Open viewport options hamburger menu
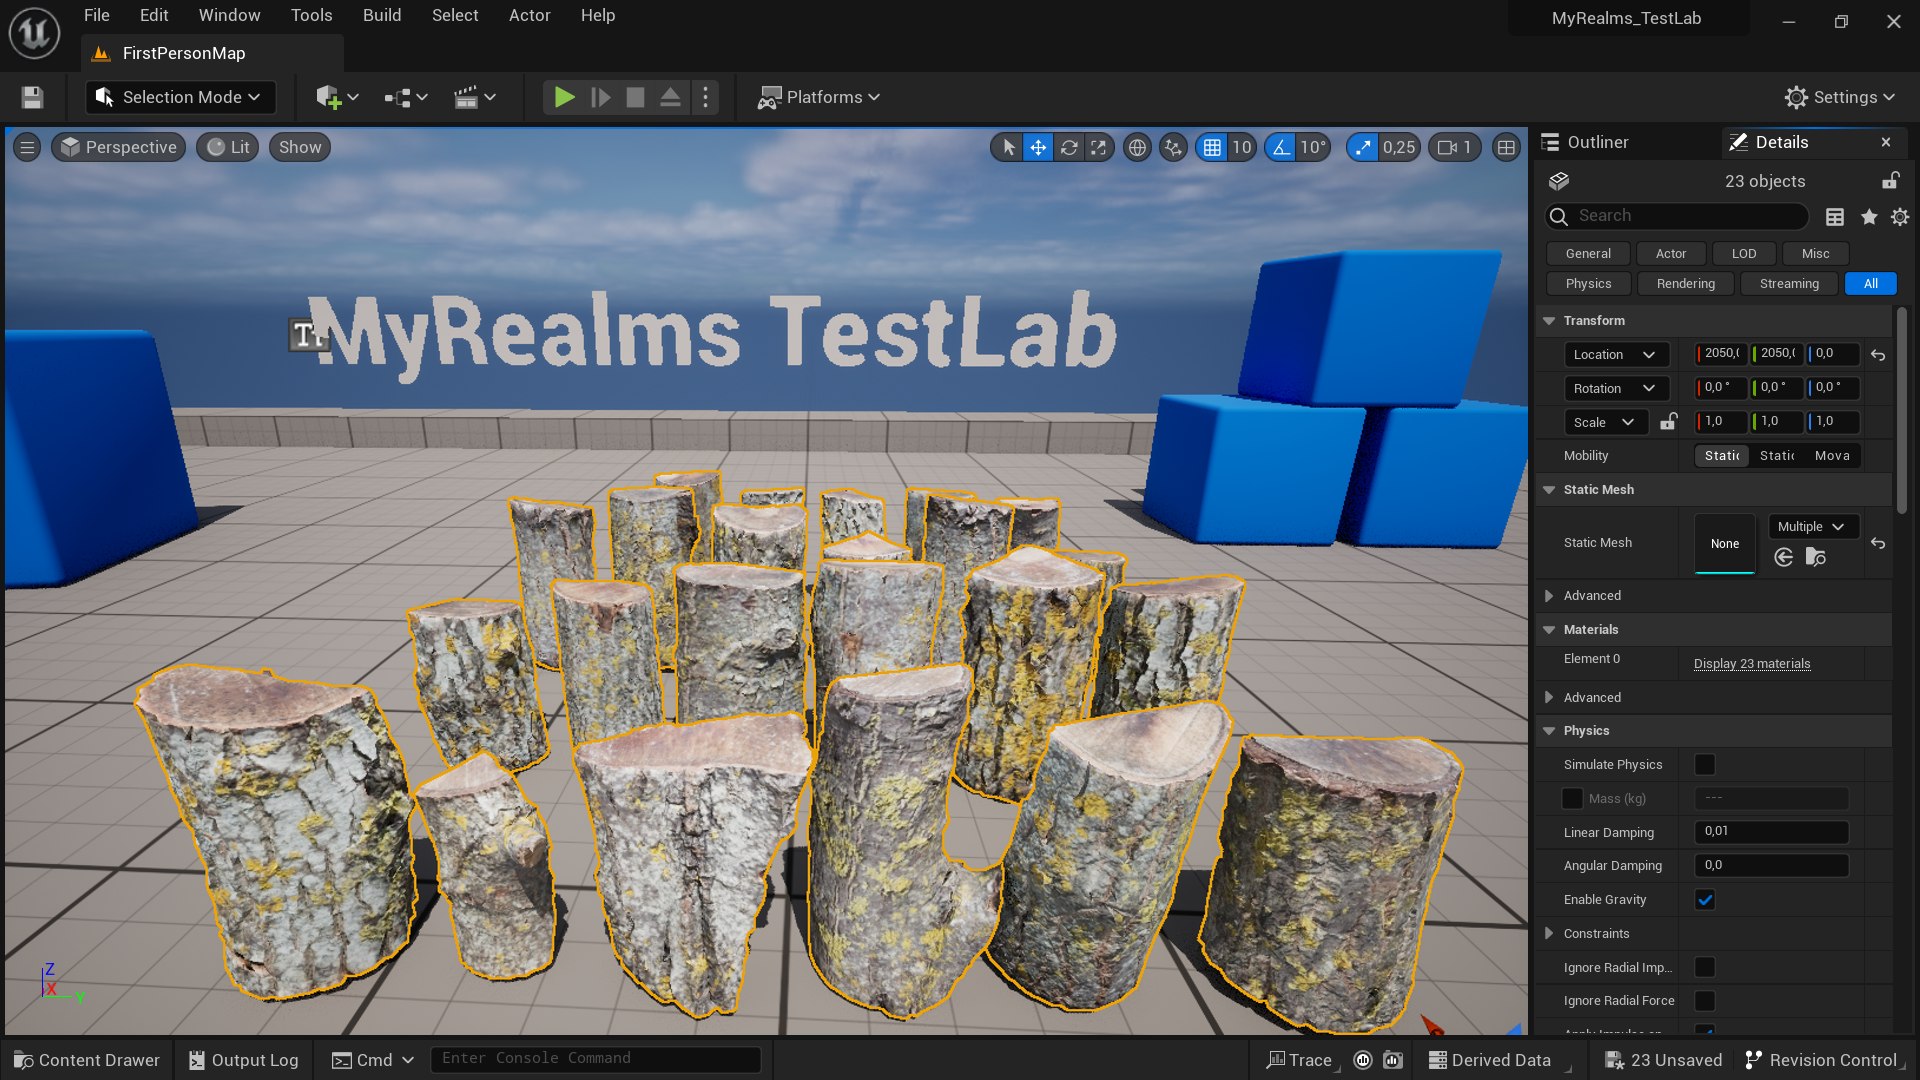1920x1080 pixels. pyautogui.click(x=27, y=148)
